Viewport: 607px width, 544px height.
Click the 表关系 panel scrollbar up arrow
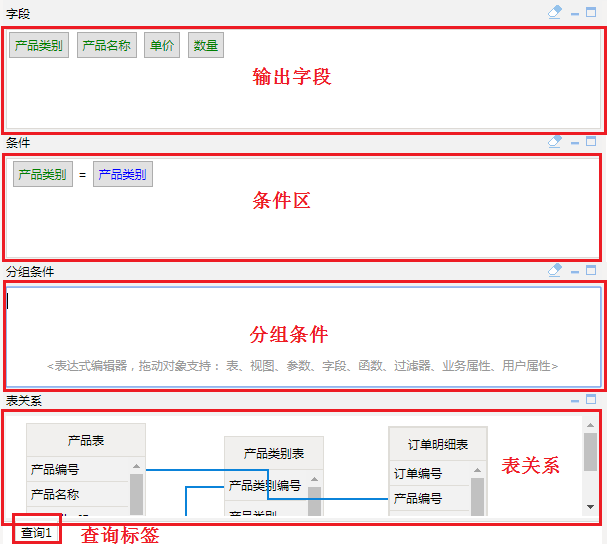click(x=590, y=425)
